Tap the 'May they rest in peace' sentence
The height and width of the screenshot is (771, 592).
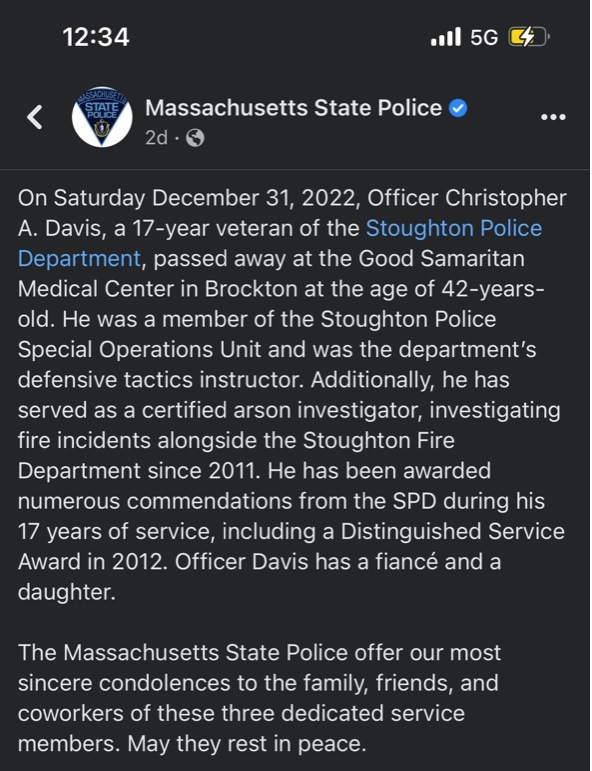(247, 744)
